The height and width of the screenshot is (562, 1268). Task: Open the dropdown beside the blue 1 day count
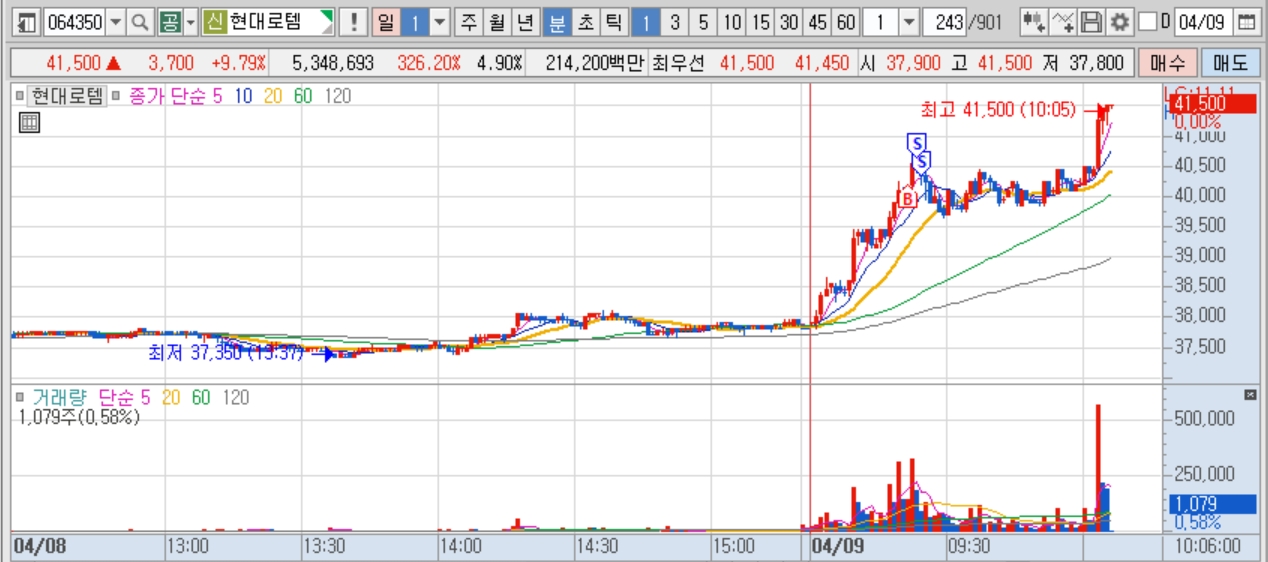tap(439, 21)
